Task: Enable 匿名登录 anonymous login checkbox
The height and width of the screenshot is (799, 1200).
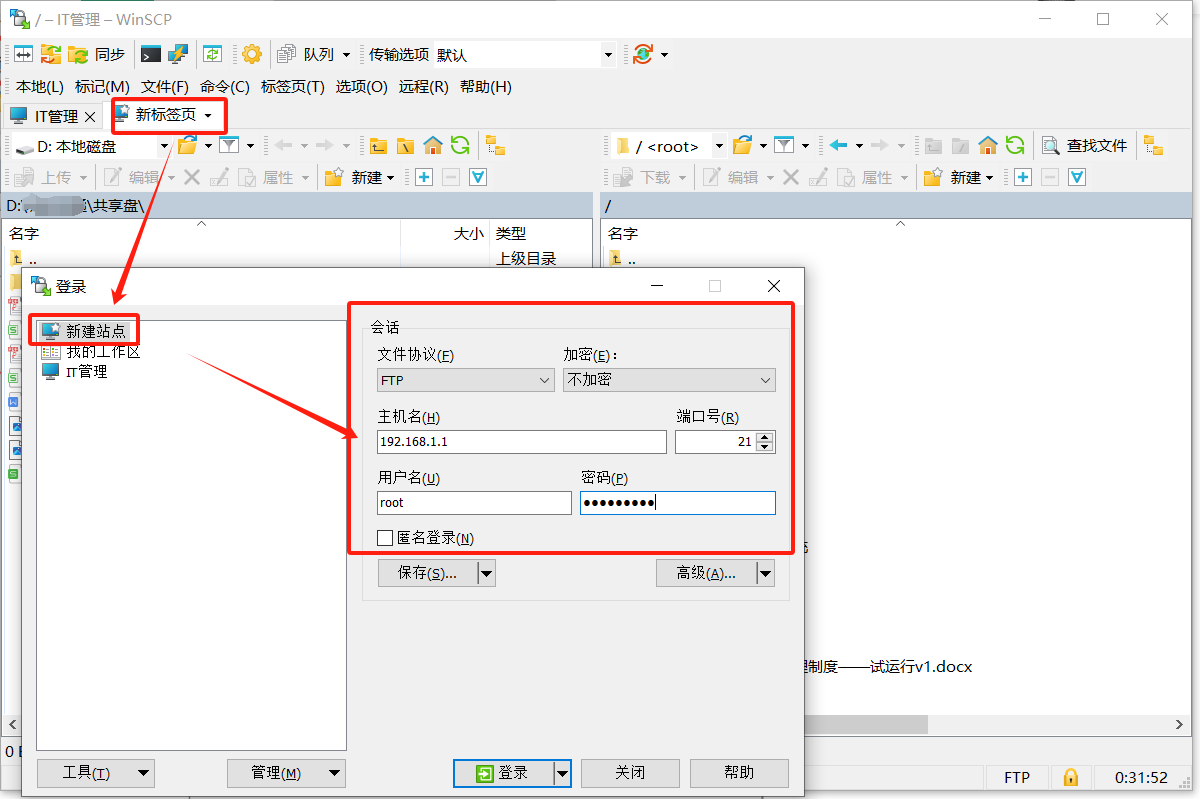Action: click(385, 538)
